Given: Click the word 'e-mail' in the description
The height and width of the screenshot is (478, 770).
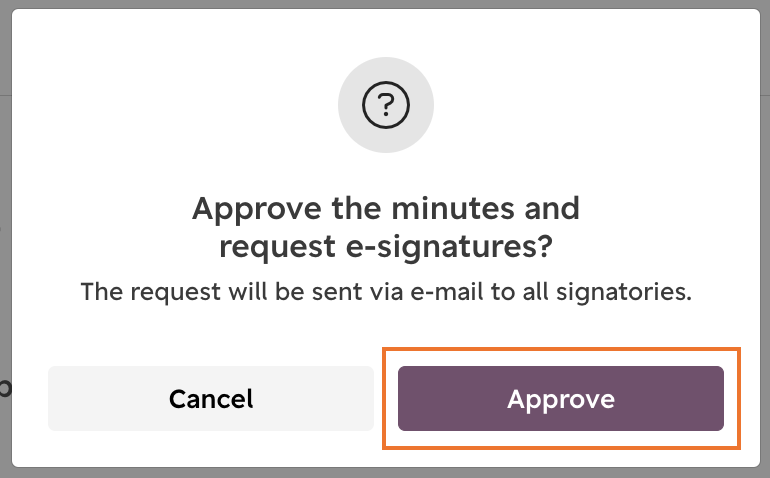Looking at the screenshot, I should tap(447, 292).
